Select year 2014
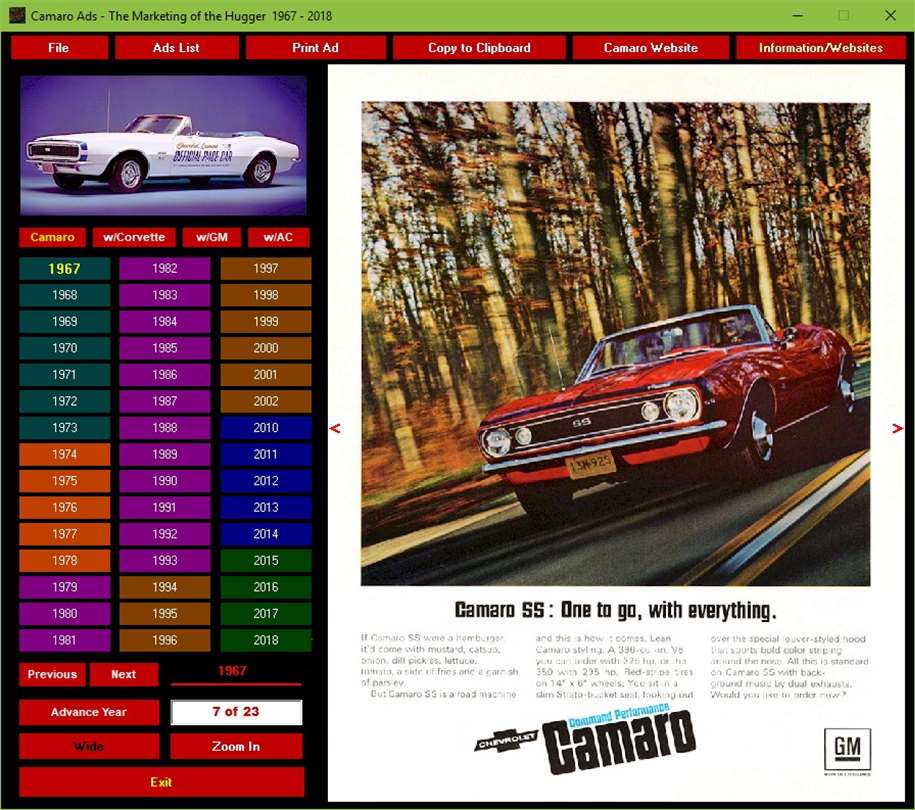 click(x=266, y=534)
